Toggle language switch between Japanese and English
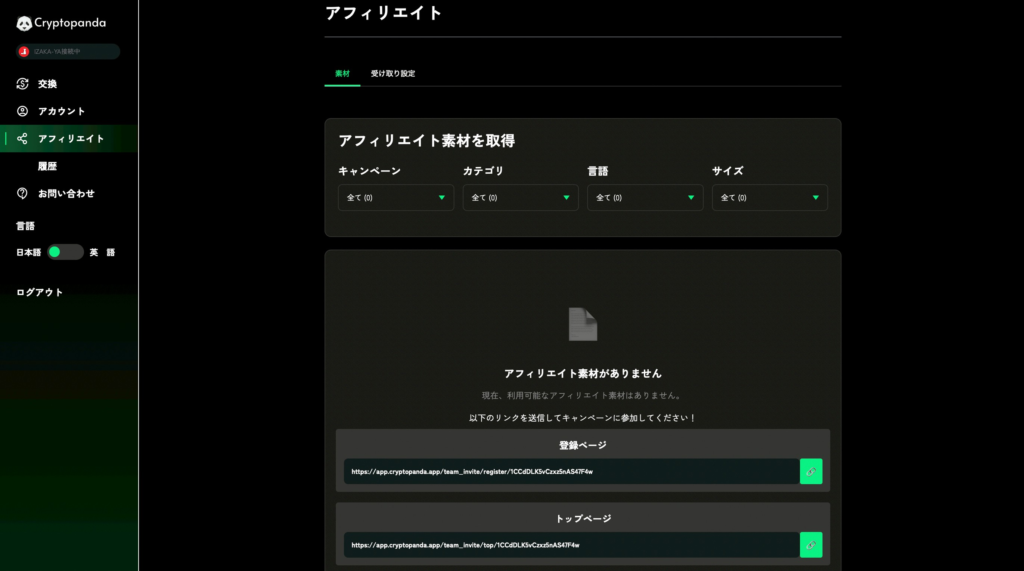The height and width of the screenshot is (571, 1024). click(x=66, y=252)
